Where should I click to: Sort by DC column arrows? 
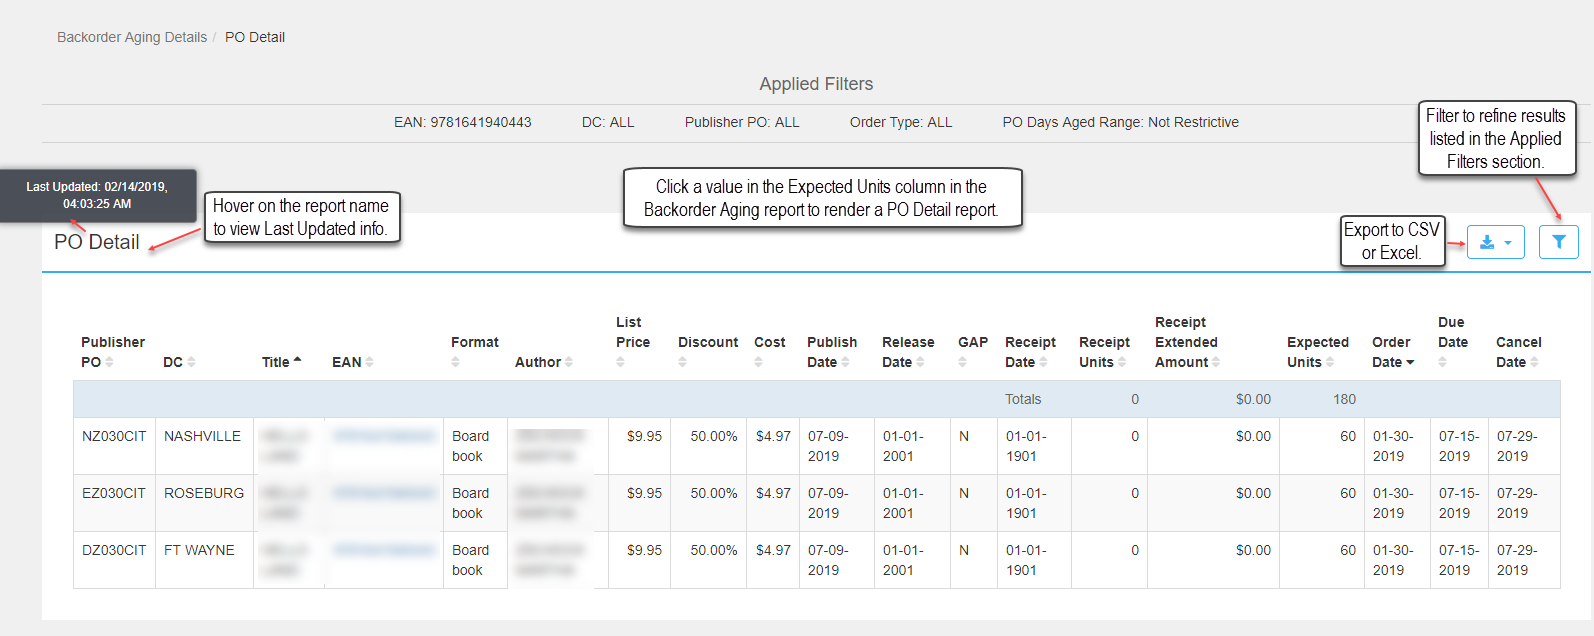click(x=191, y=362)
